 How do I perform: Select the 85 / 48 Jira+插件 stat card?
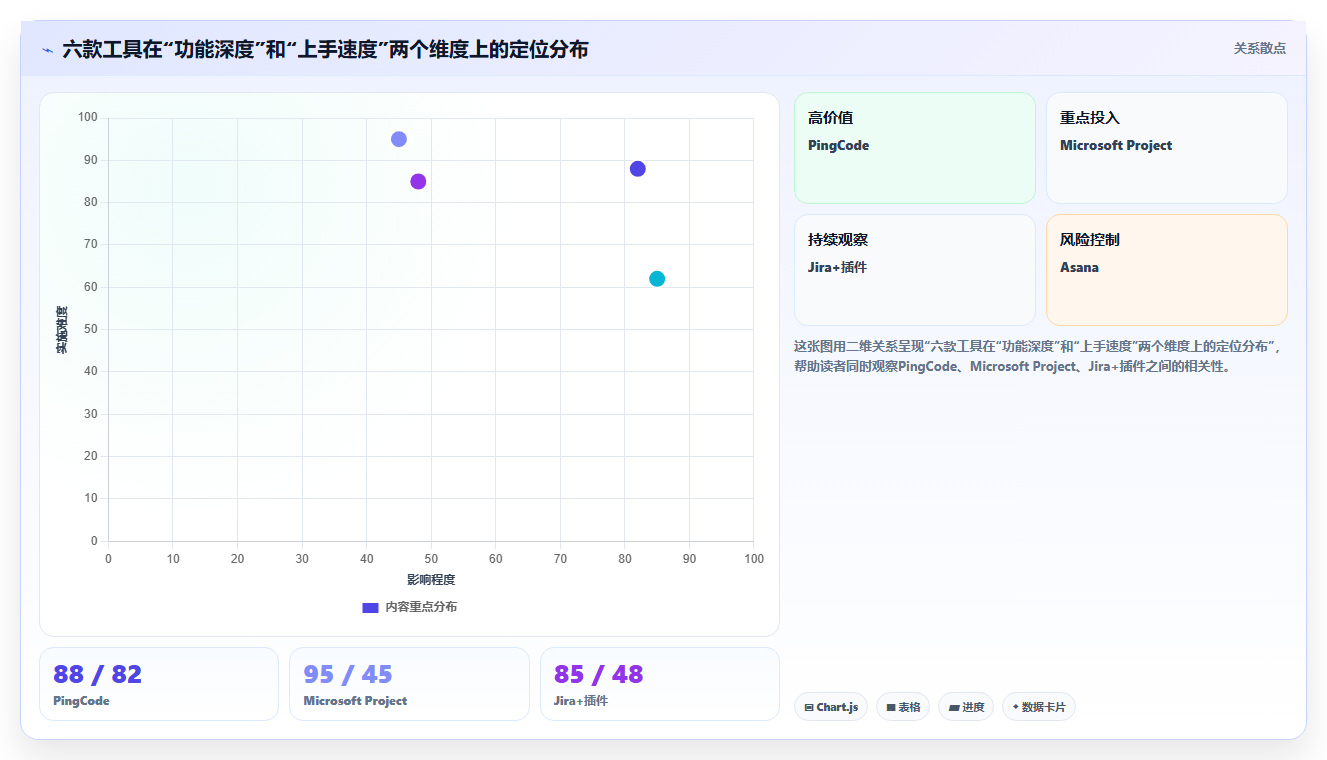660,684
